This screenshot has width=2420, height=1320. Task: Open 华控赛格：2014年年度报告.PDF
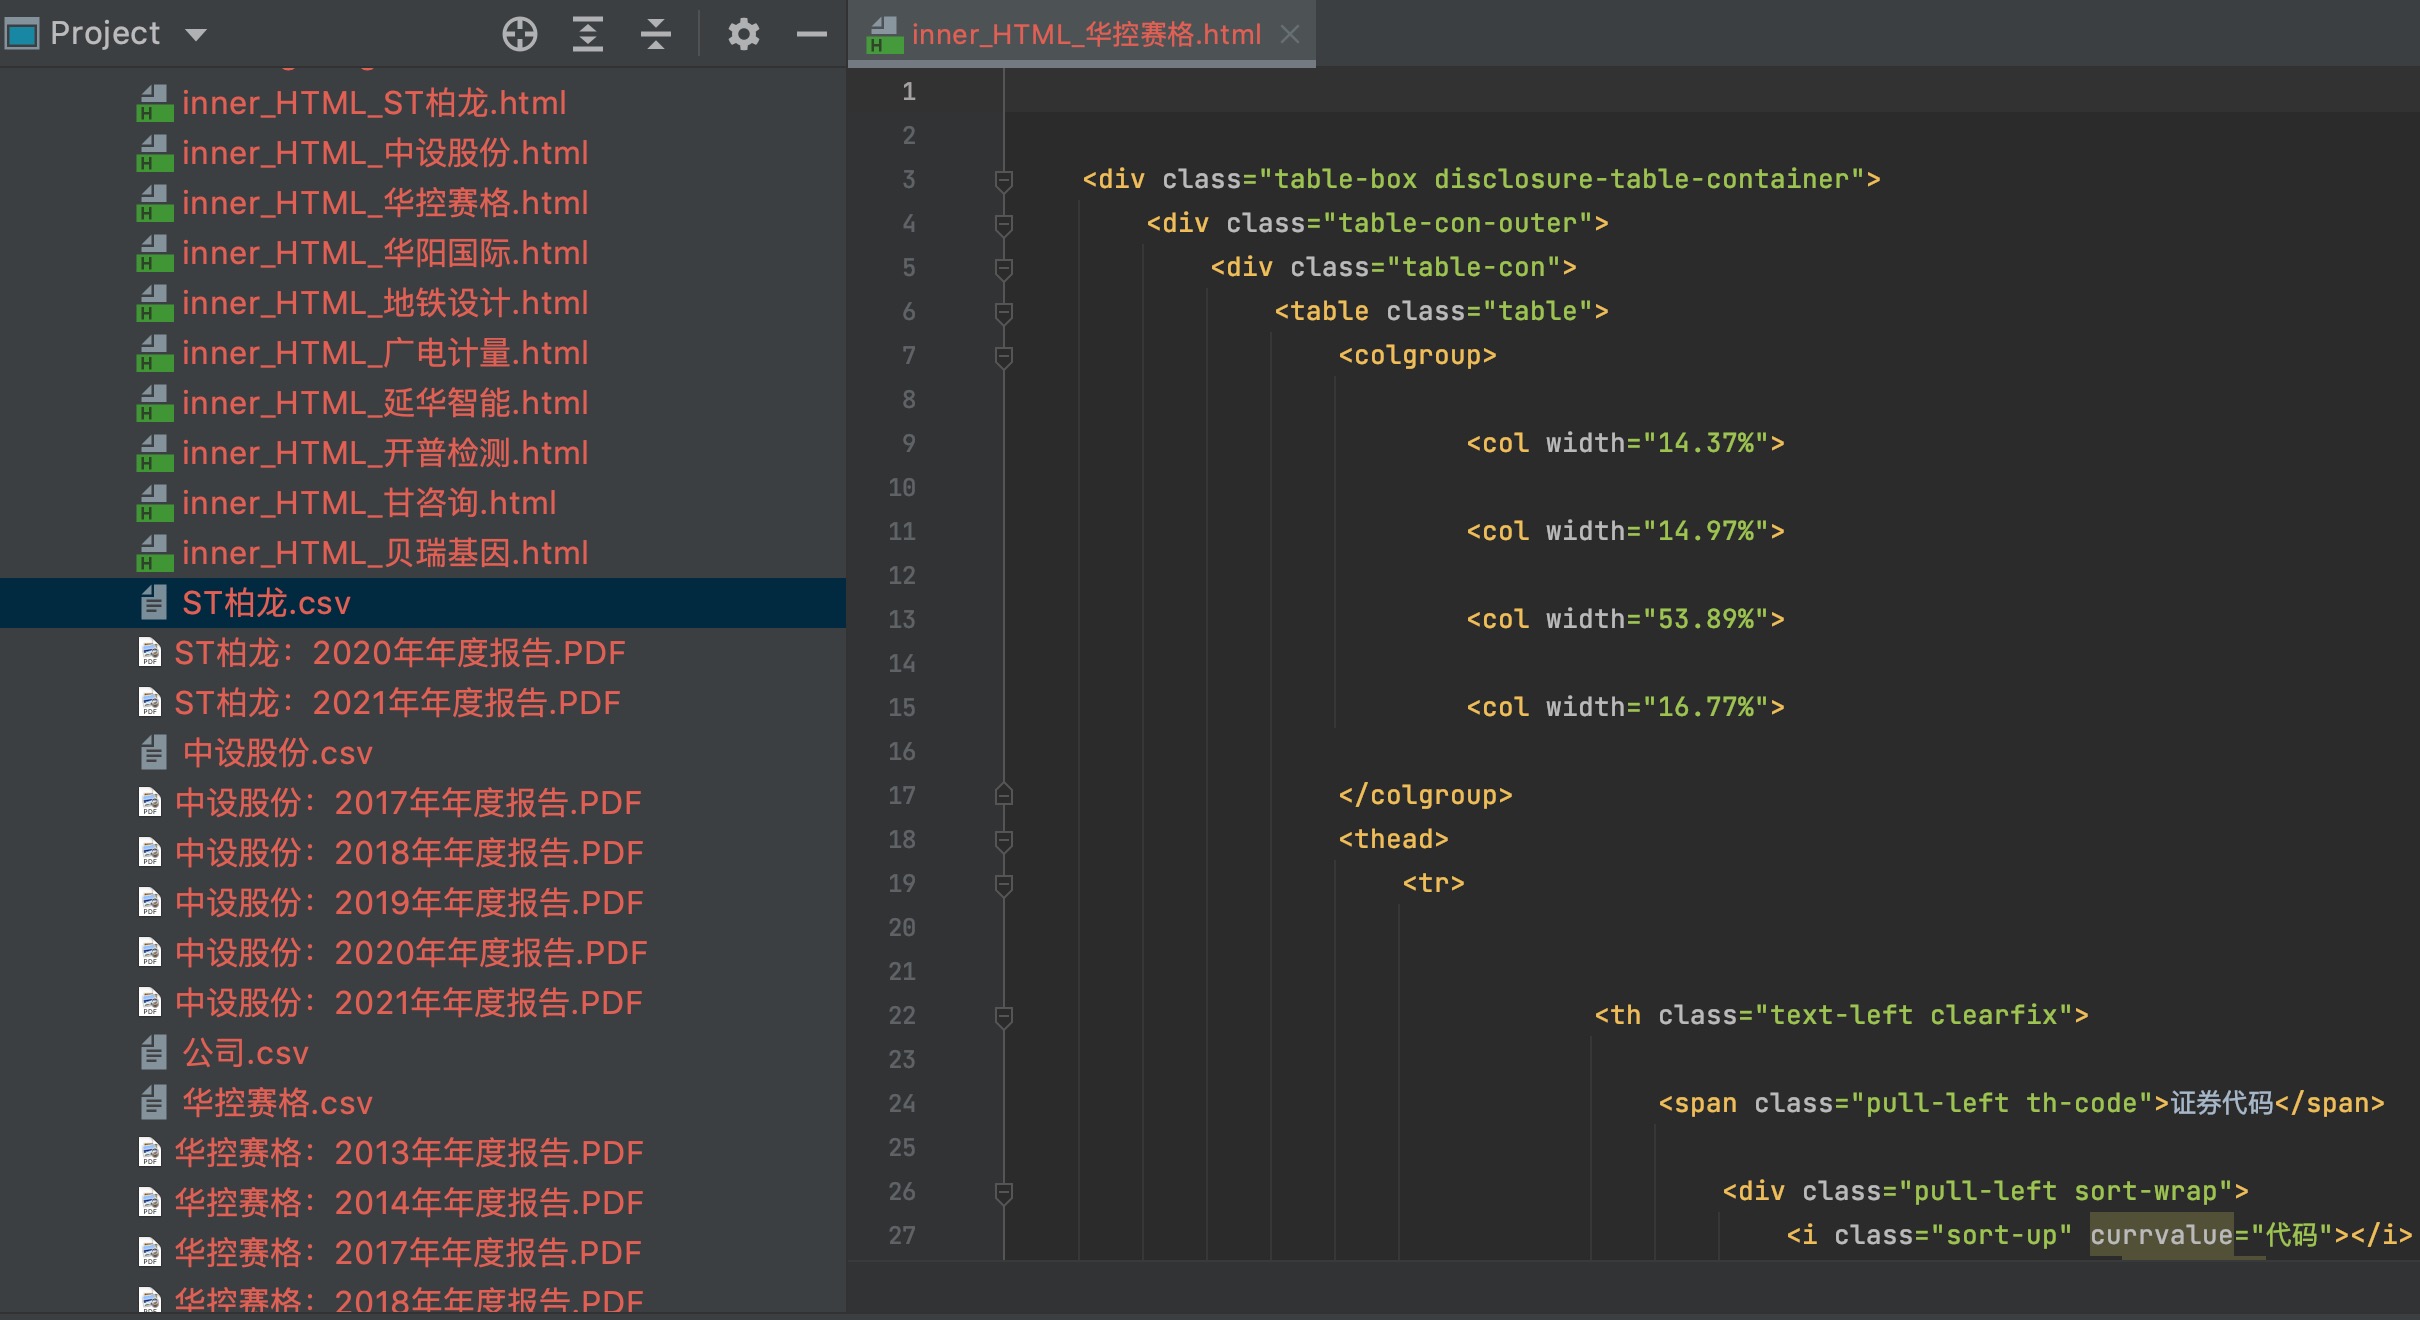pyautogui.click(x=408, y=1203)
